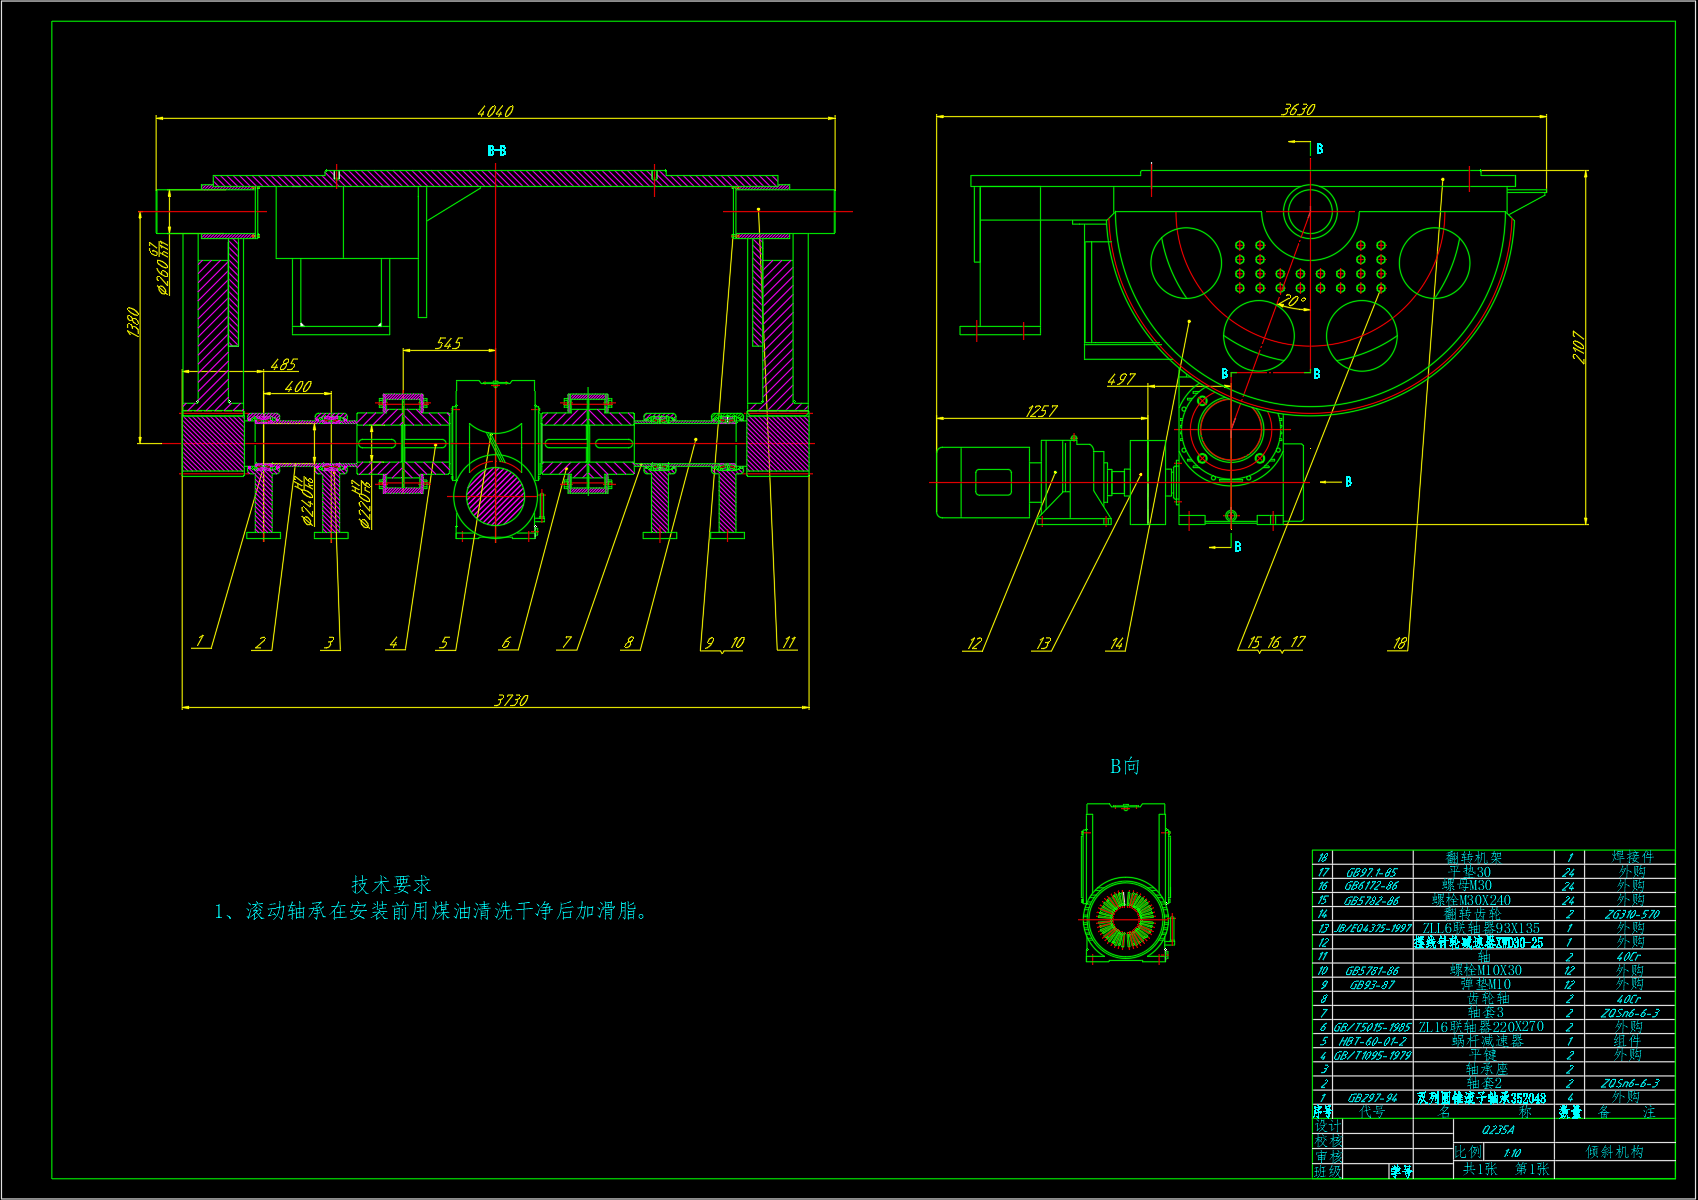Select the 4040 overall width dimension text
The image size is (1698, 1200).
click(496, 111)
